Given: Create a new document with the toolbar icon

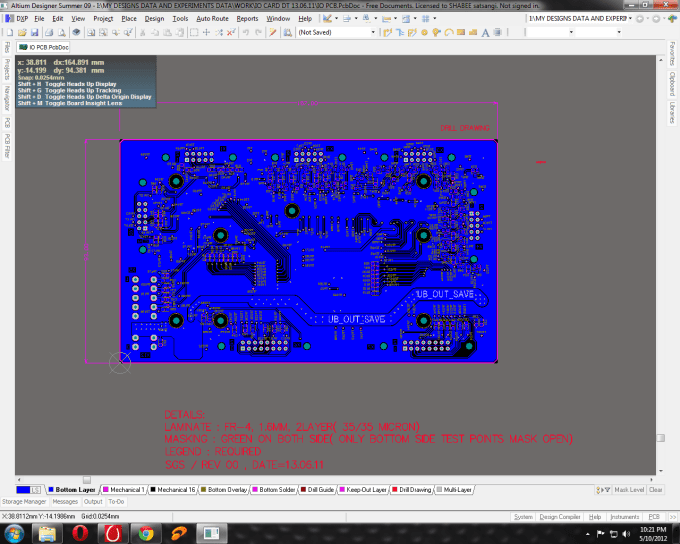Looking at the screenshot, I should click(x=10, y=33).
